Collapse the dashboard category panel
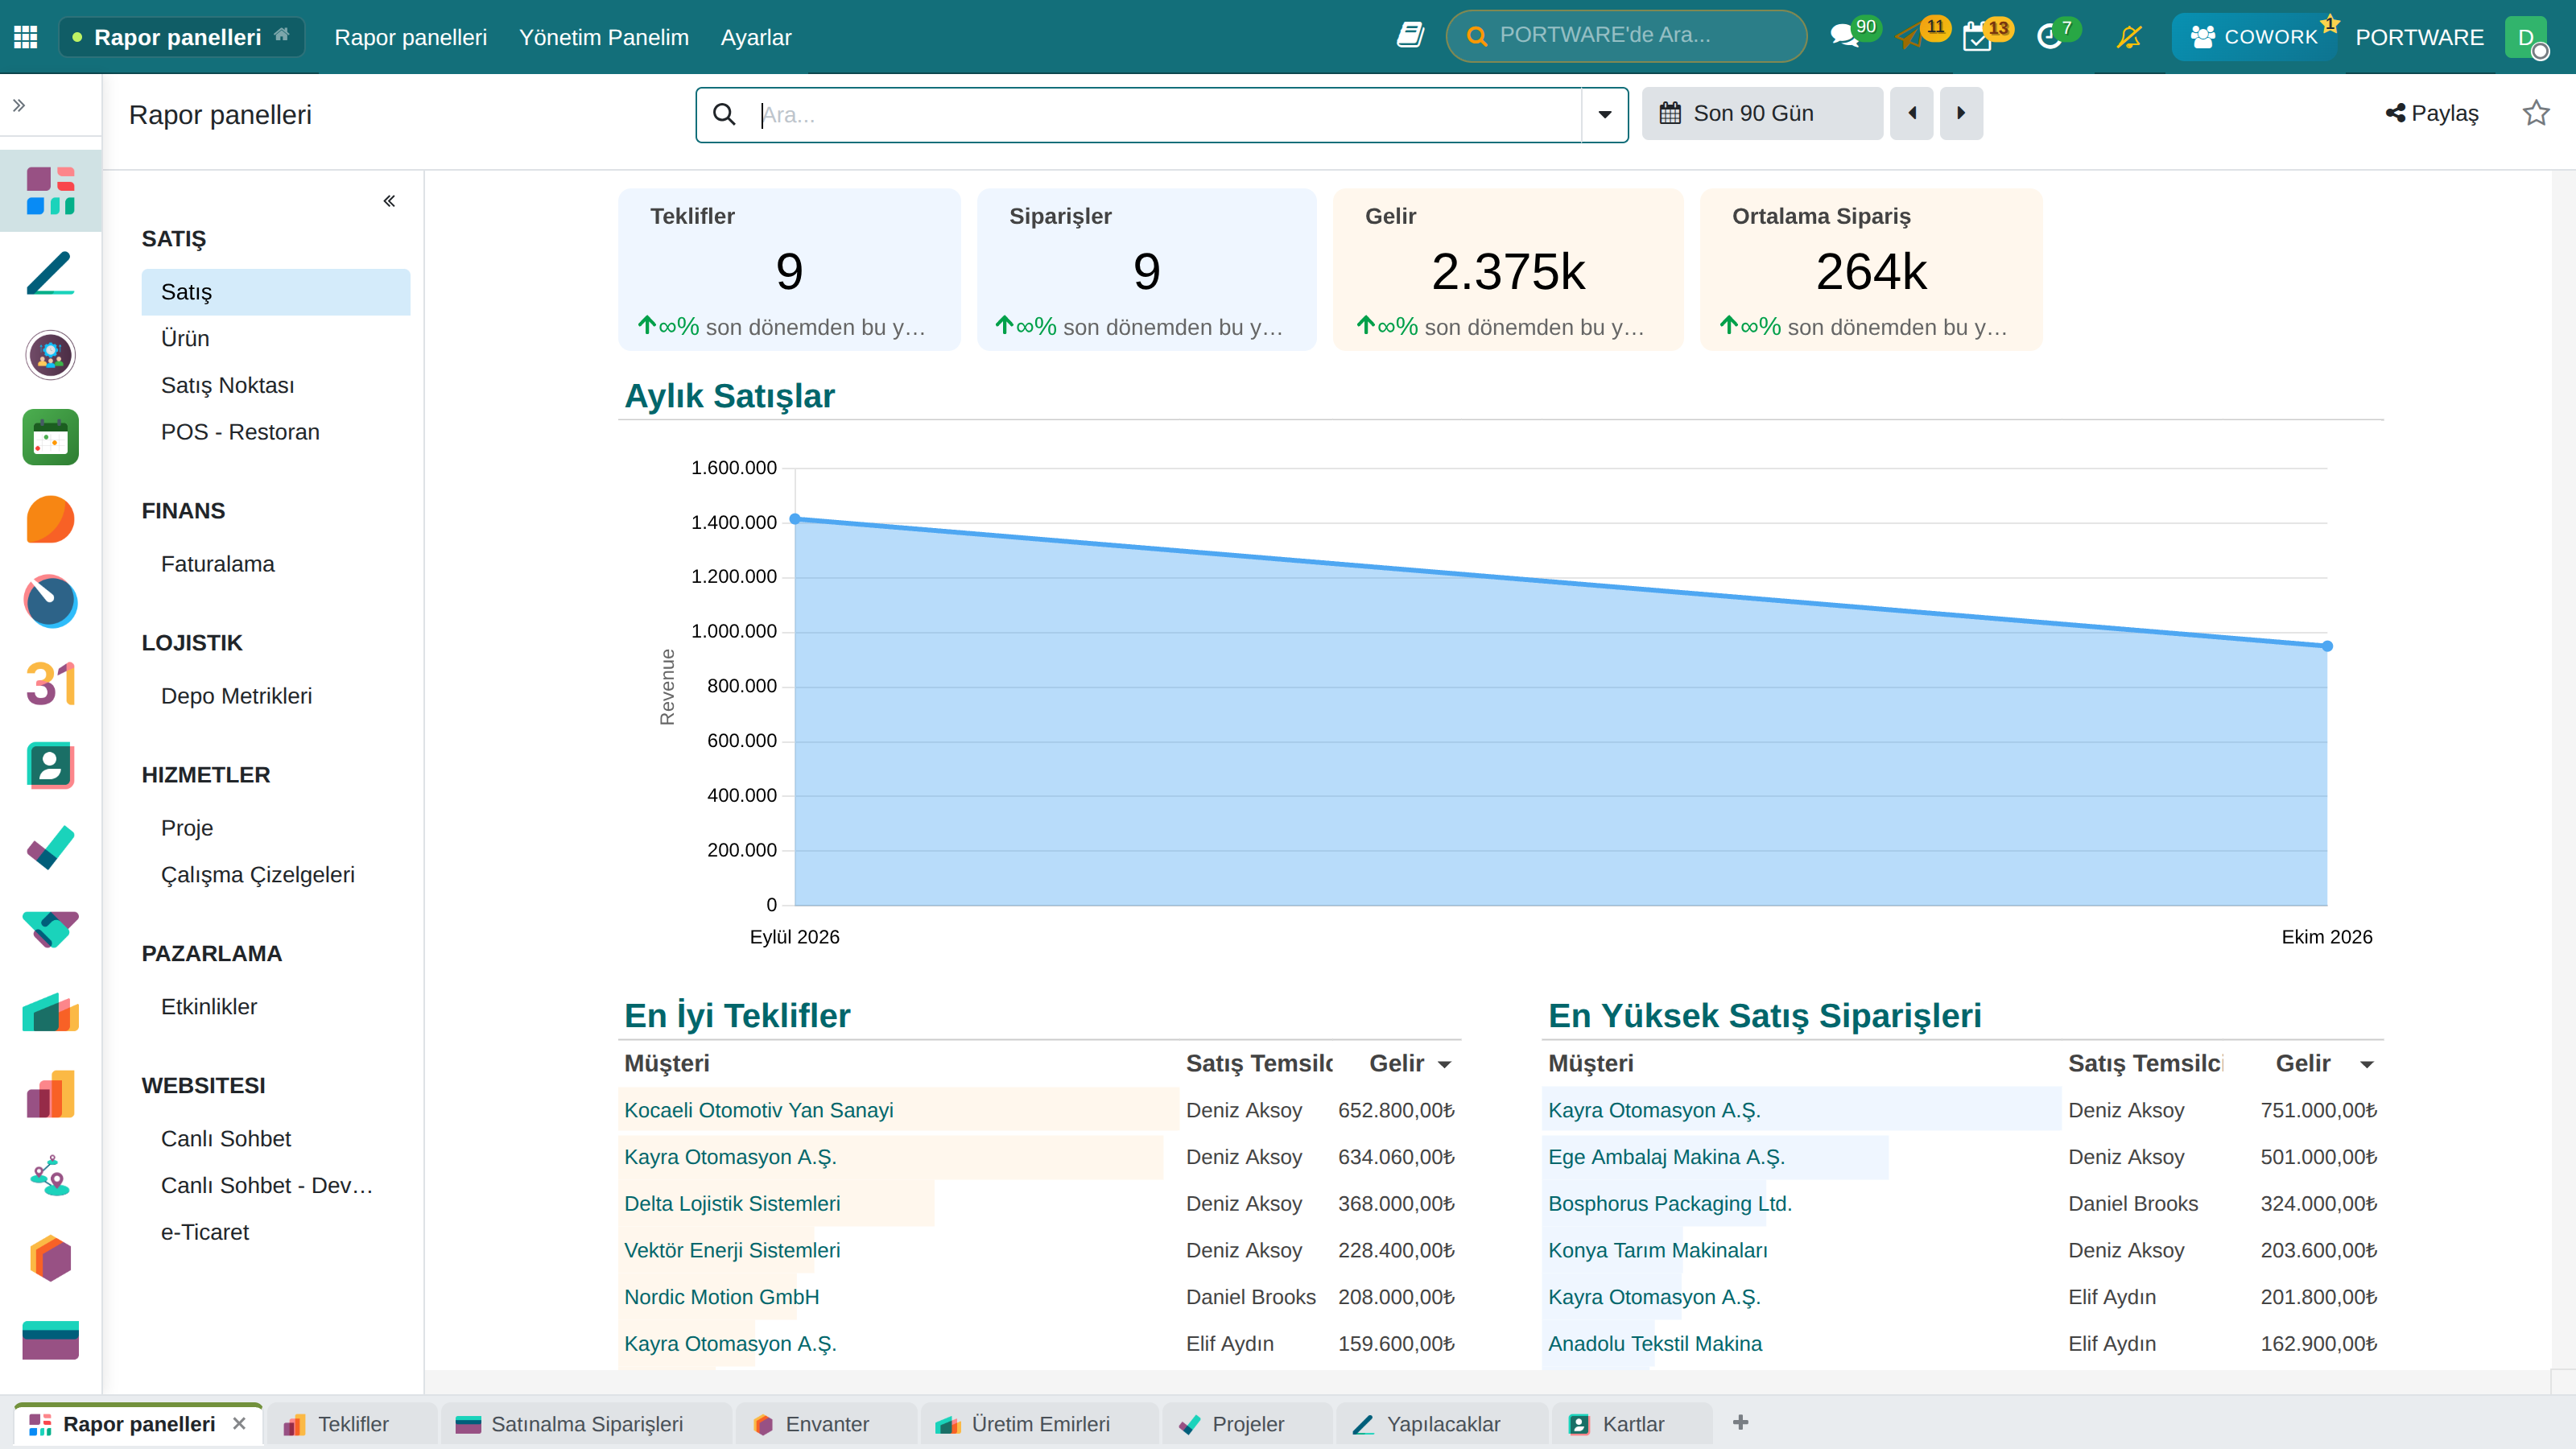The width and height of the screenshot is (2576, 1449). click(389, 201)
